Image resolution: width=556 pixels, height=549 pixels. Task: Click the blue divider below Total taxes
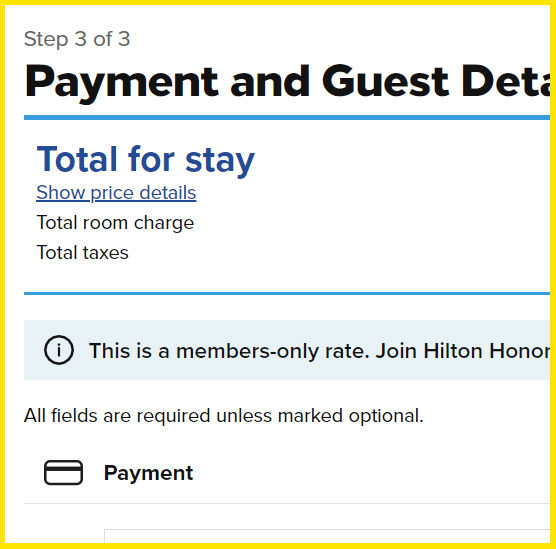pyautogui.click(x=287, y=293)
